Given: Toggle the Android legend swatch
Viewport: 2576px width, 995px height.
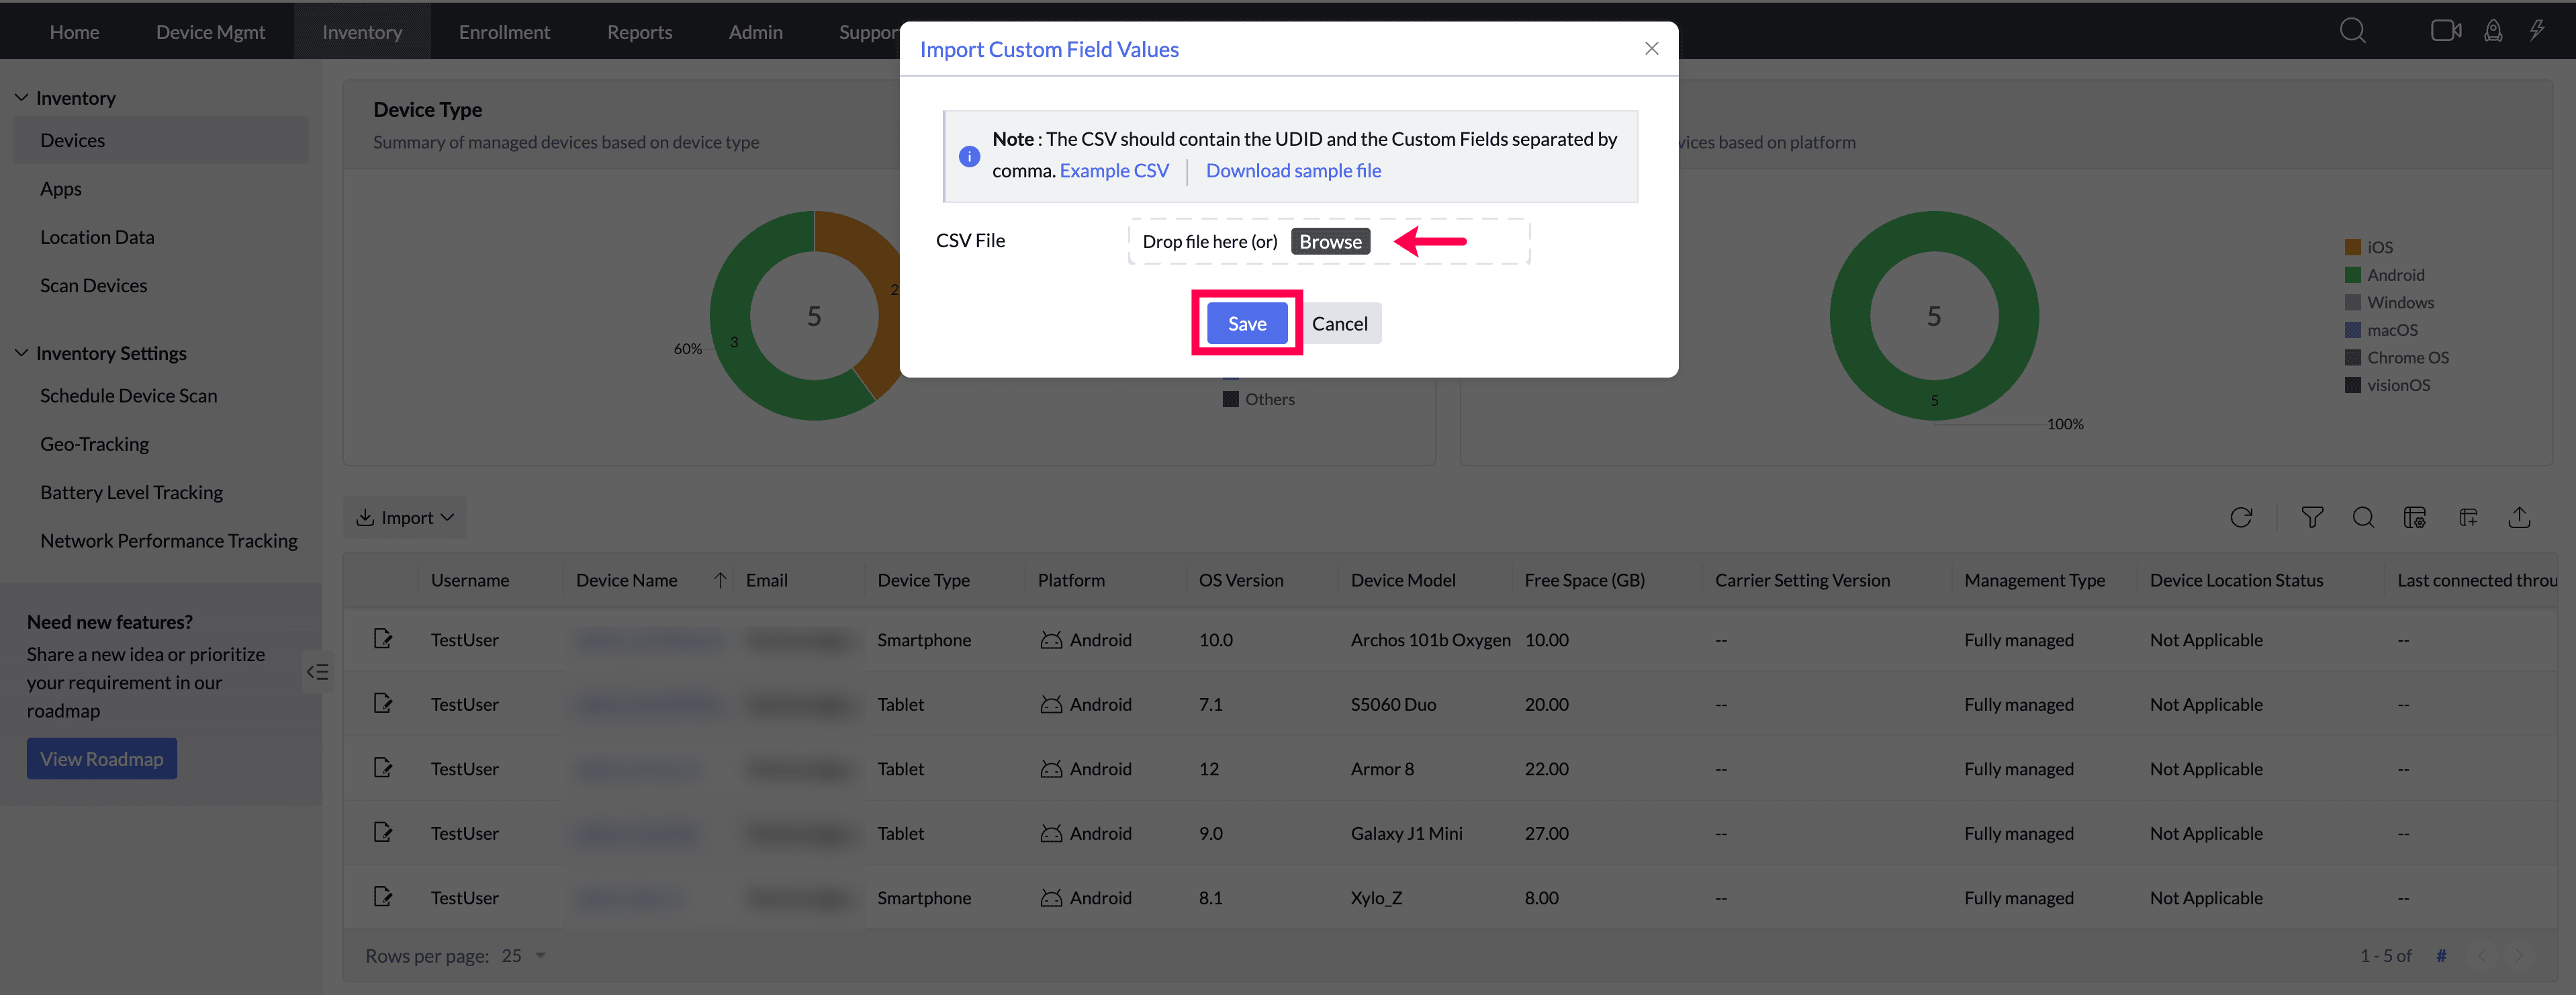Looking at the screenshot, I should pos(2352,274).
